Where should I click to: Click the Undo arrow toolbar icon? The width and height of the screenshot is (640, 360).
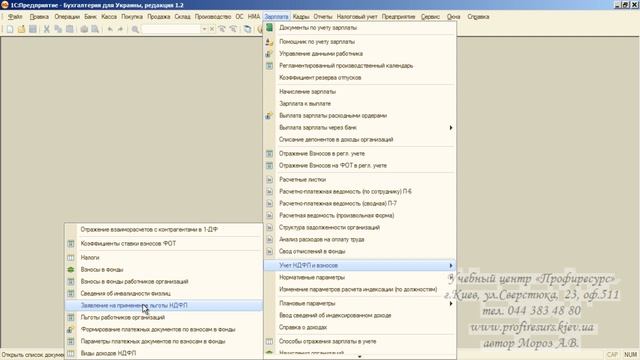point(110,29)
